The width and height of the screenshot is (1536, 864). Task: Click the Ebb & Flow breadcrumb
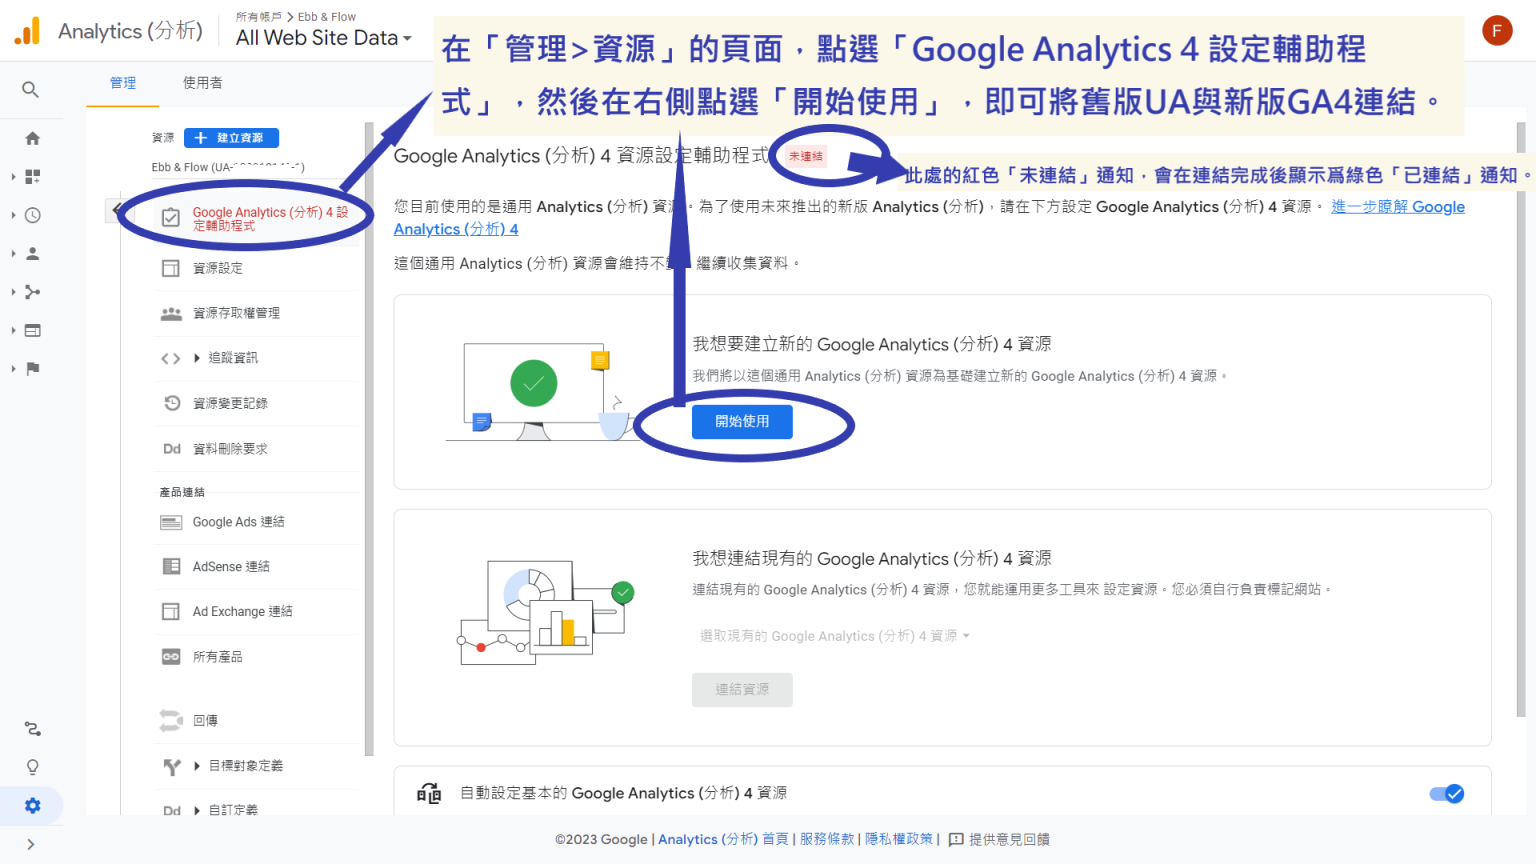[x=327, y=17]
